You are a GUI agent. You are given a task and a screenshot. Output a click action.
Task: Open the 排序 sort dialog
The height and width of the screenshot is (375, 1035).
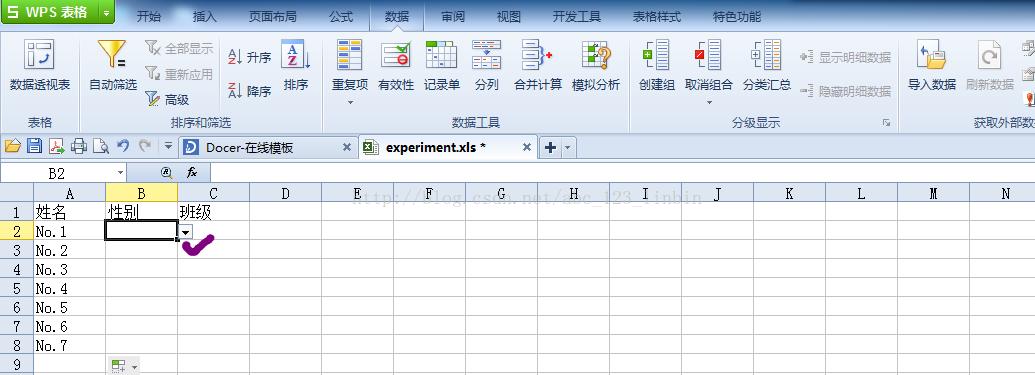coord(296,65)
